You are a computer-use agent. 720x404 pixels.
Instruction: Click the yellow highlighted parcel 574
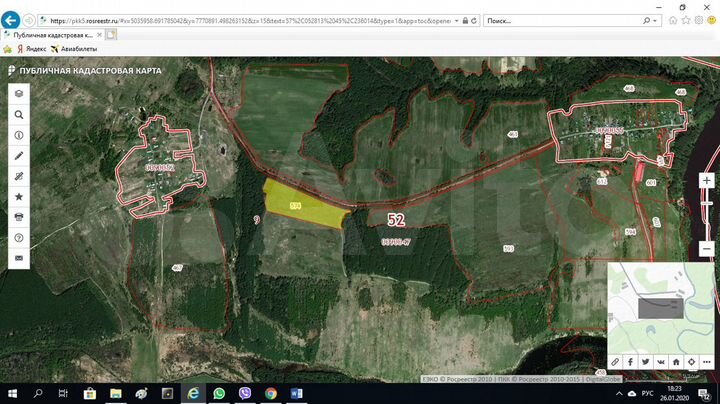tap(298, 206)
